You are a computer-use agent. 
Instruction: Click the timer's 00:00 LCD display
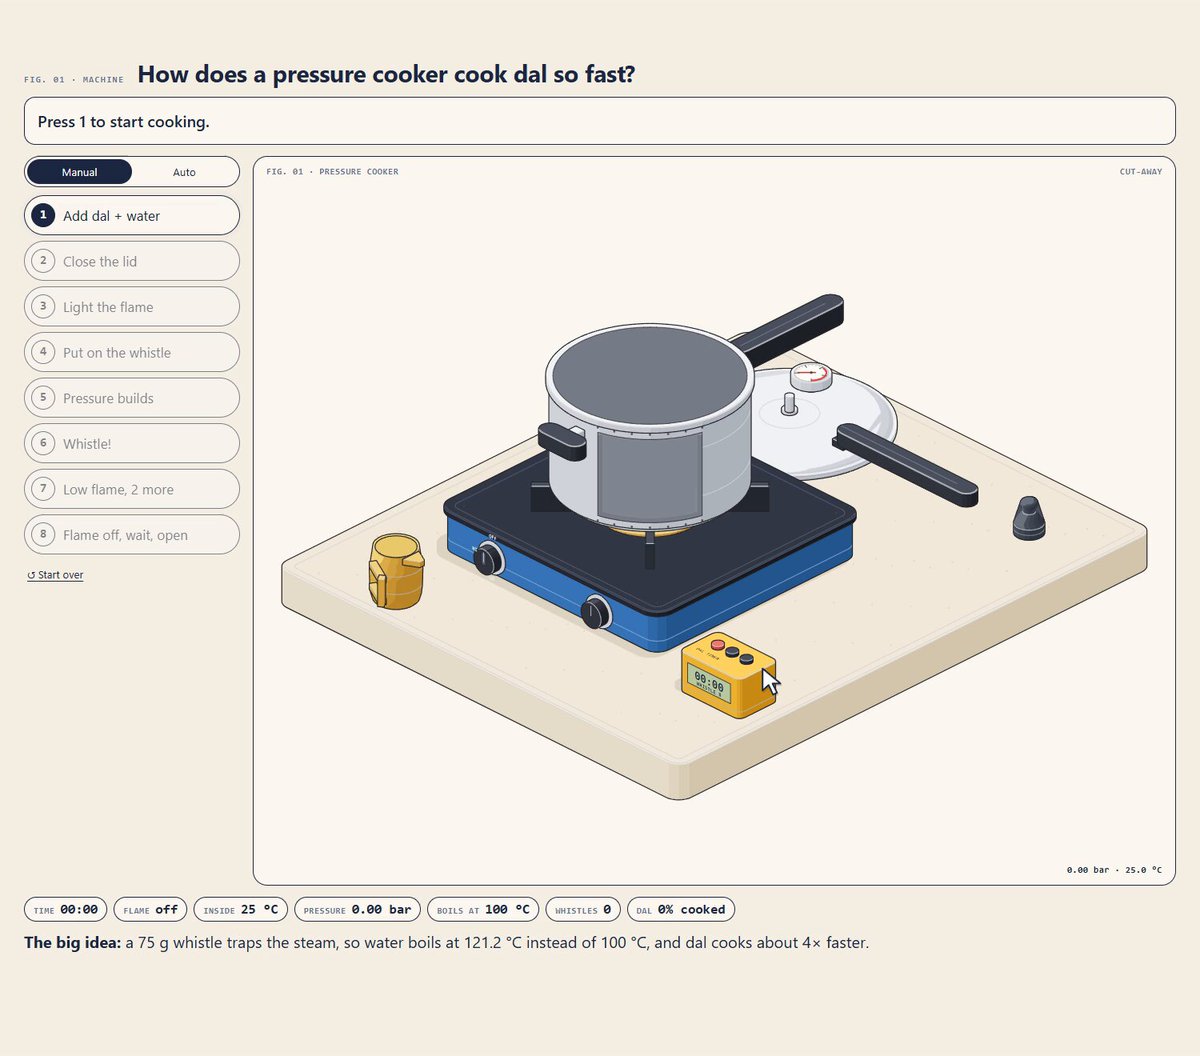point(709,683)
